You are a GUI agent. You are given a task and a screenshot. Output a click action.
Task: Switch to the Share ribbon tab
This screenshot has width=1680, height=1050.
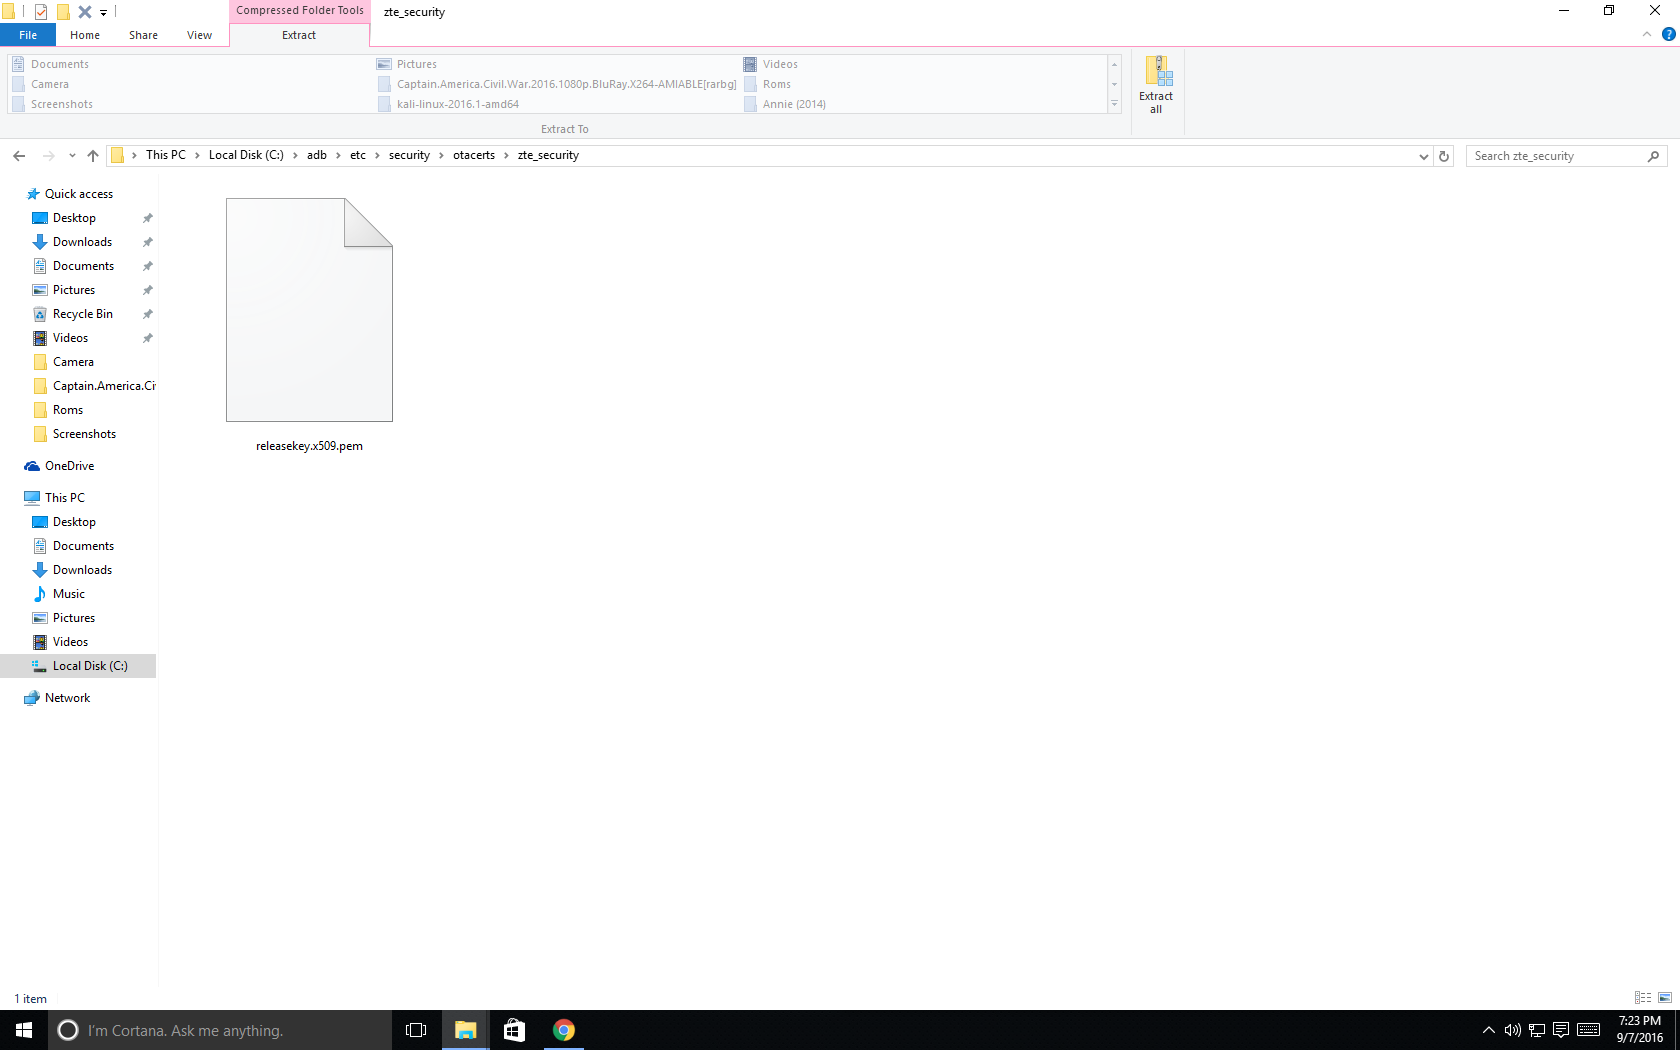point(143,35)
